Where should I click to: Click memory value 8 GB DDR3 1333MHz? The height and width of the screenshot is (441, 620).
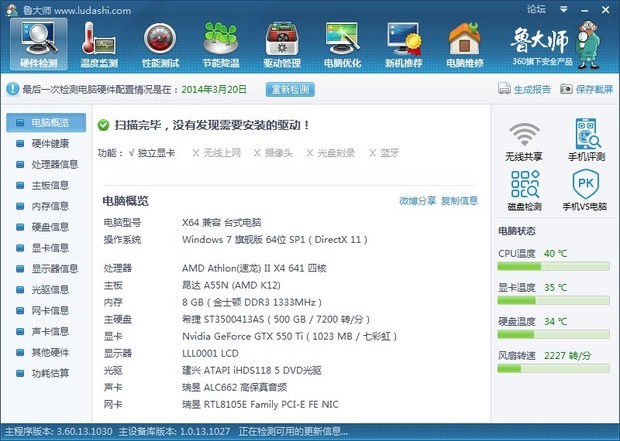point(252,302)
